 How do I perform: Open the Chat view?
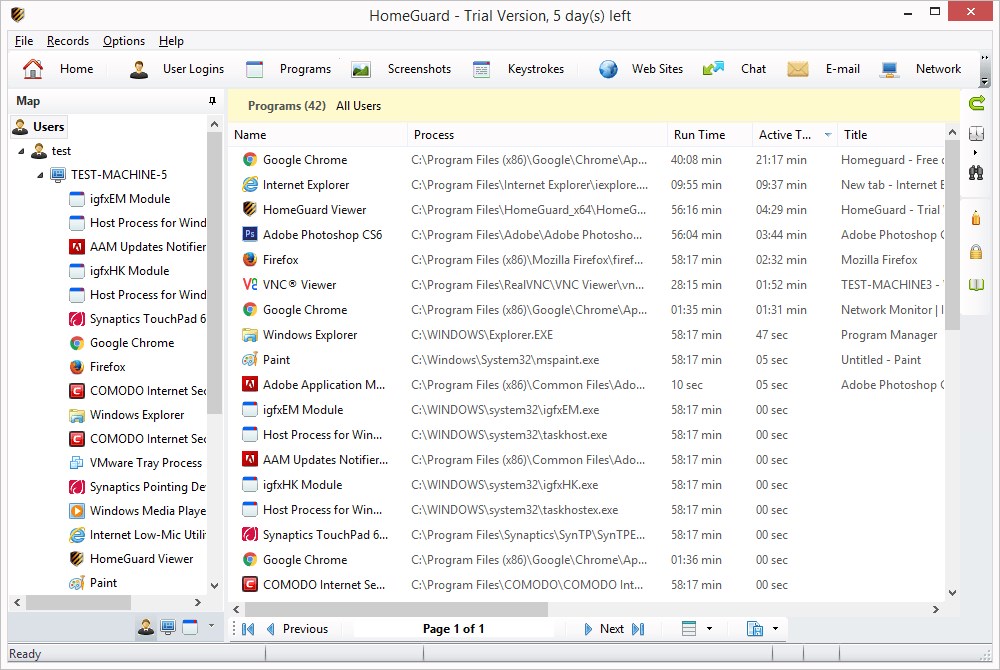734,69
